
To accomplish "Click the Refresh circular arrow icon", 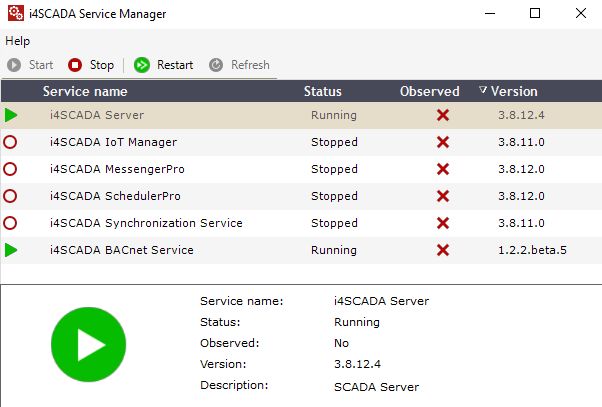I will click(x=216, y=65).
